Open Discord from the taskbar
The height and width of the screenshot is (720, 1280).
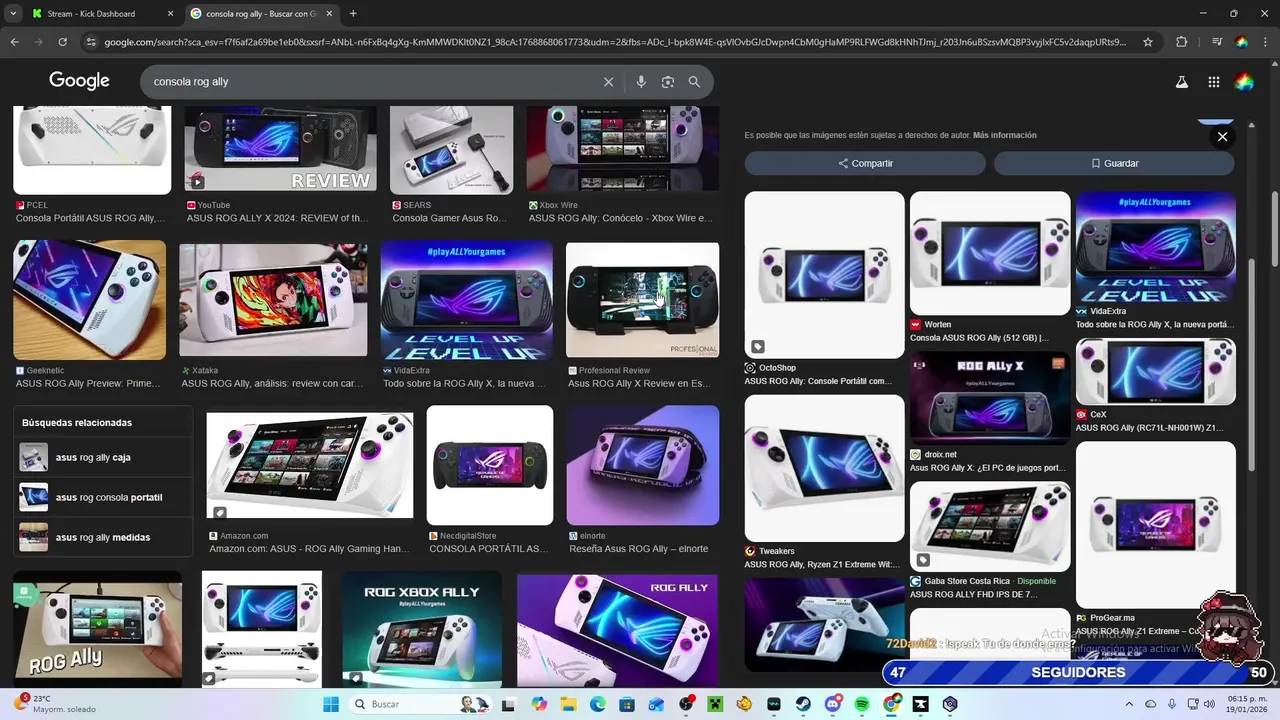(833, 704)
